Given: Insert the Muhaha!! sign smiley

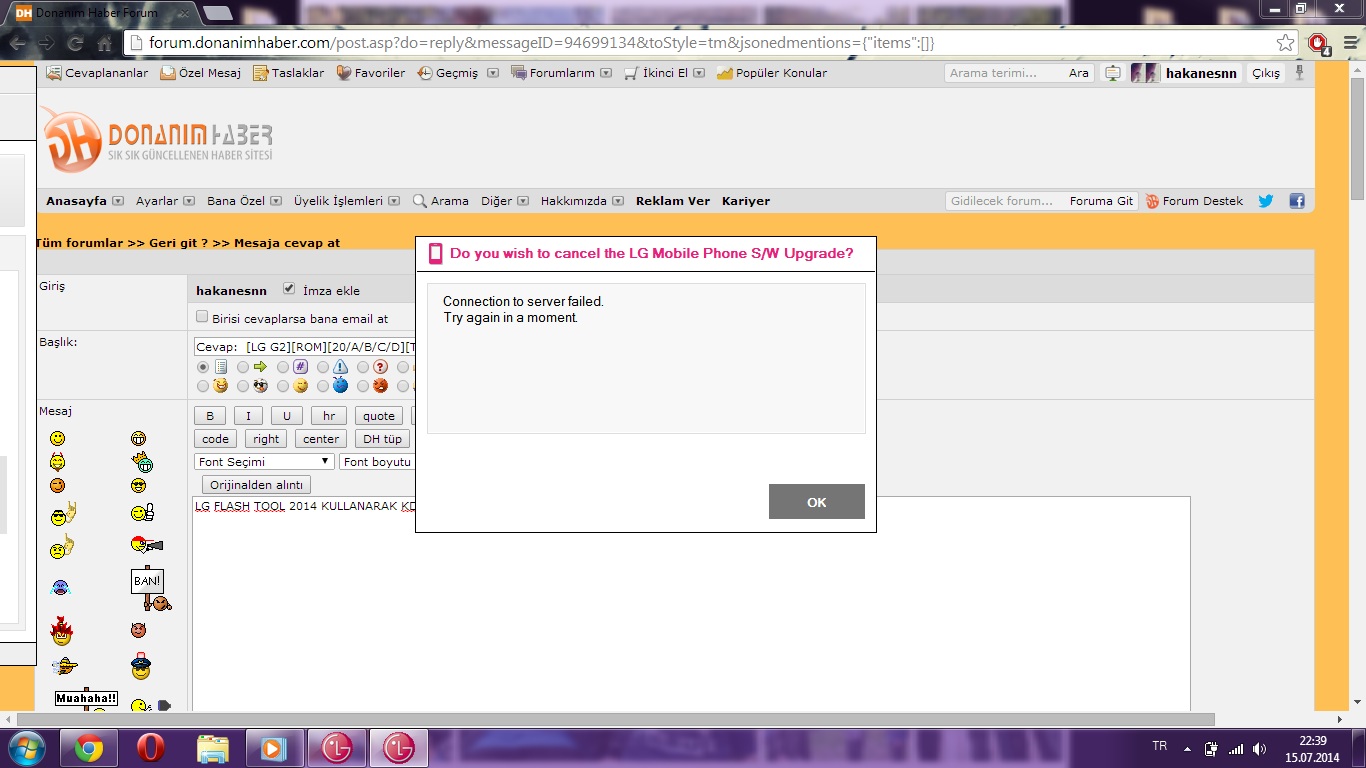Looking at the screenshot, I should click(86, 699).
